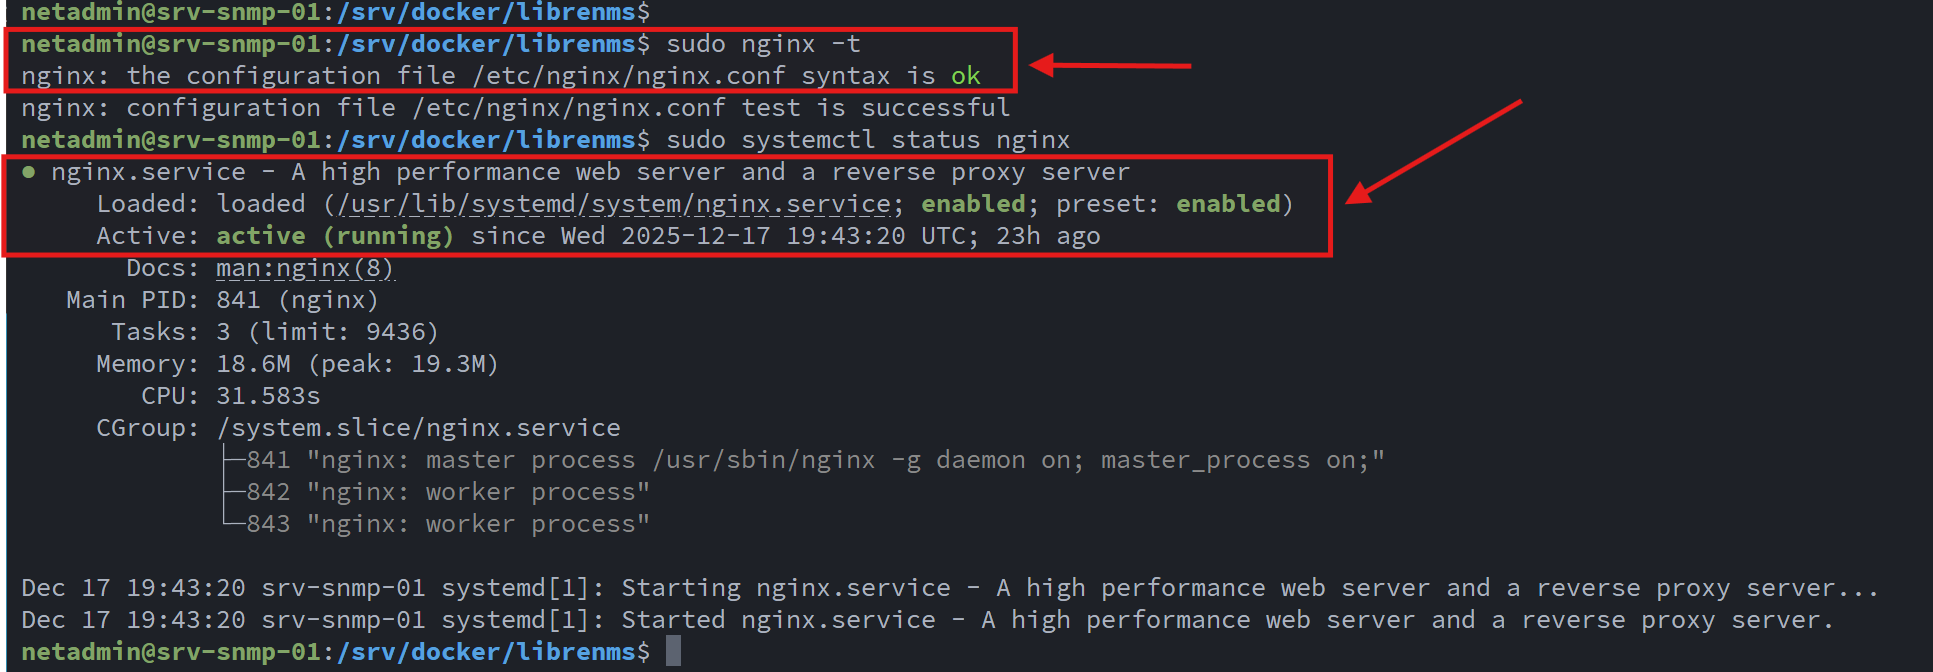Click the Main PID 841 line
This screenshot has height=672, width=1933.
click(x=222, y=300)
